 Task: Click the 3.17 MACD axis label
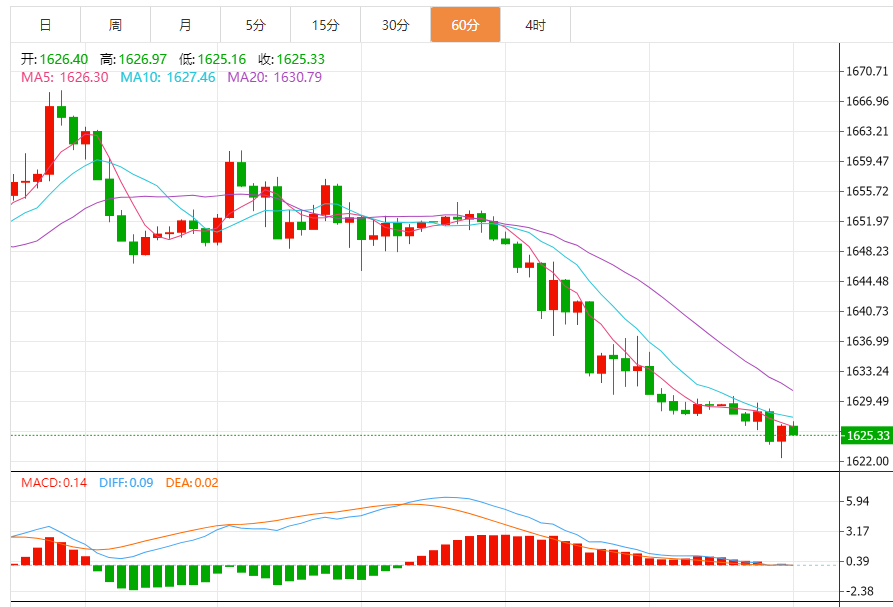858,531
